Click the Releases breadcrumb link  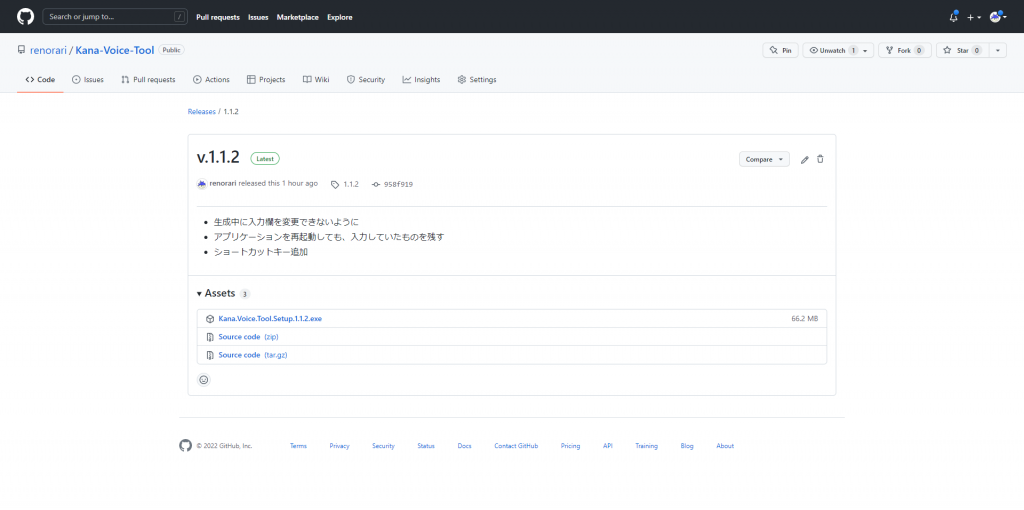click(201, 112)
